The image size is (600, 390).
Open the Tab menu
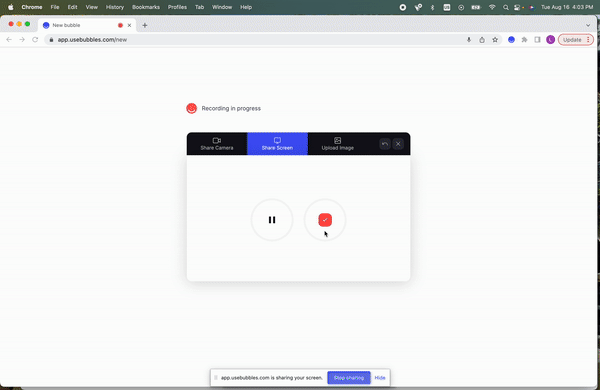199,7
